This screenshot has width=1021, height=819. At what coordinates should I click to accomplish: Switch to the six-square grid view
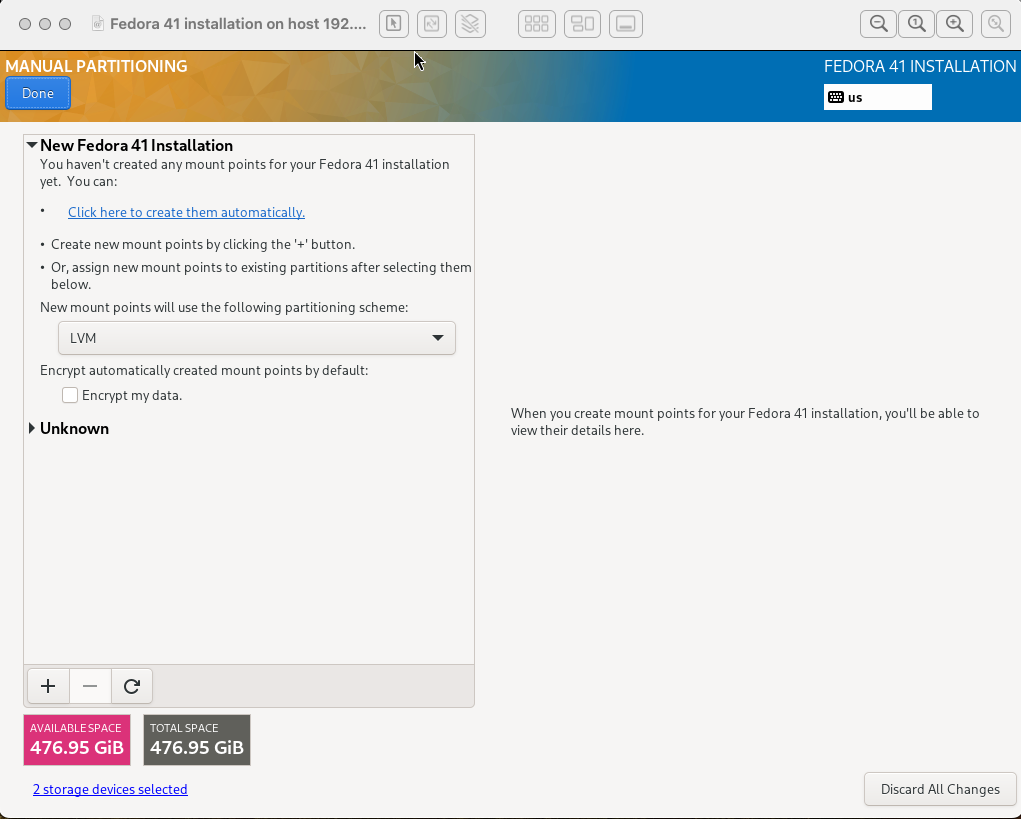coord(537,24)
